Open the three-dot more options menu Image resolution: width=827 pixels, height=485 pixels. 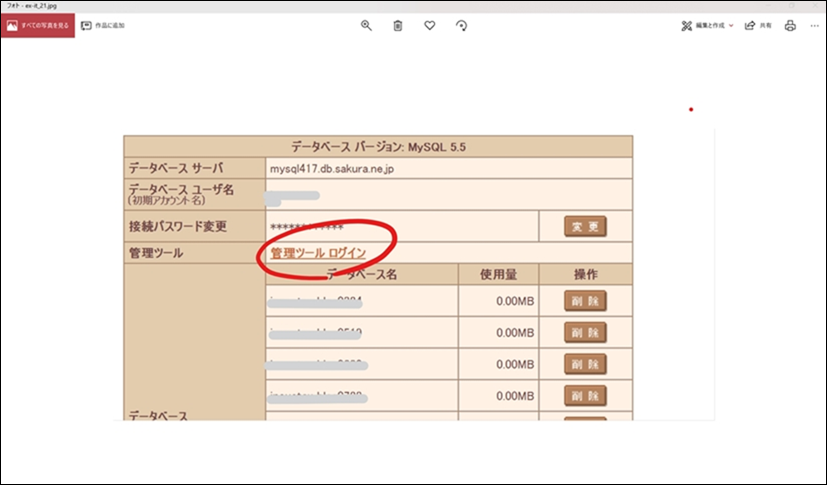click(815, 25)
